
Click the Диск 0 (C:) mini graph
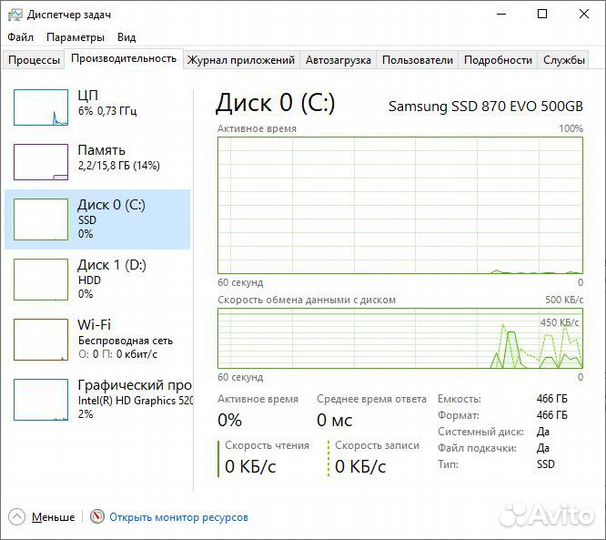pos(41,219)
